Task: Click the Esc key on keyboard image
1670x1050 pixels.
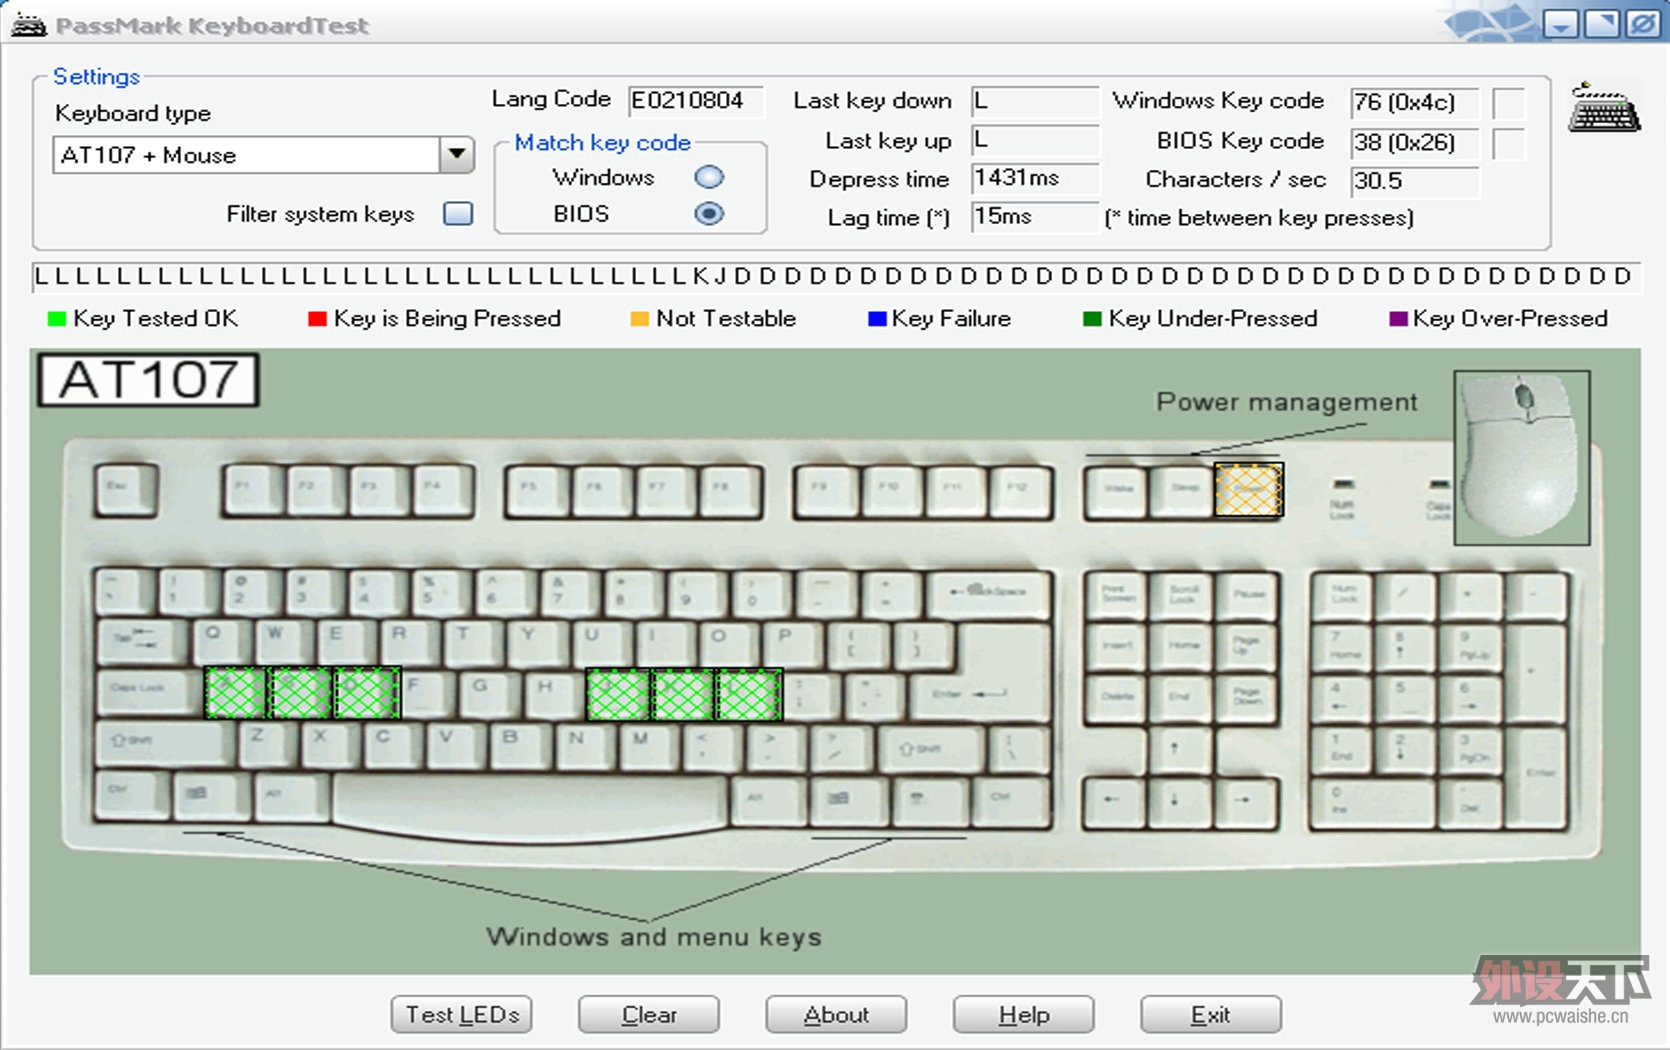Action: pos(125,489)
